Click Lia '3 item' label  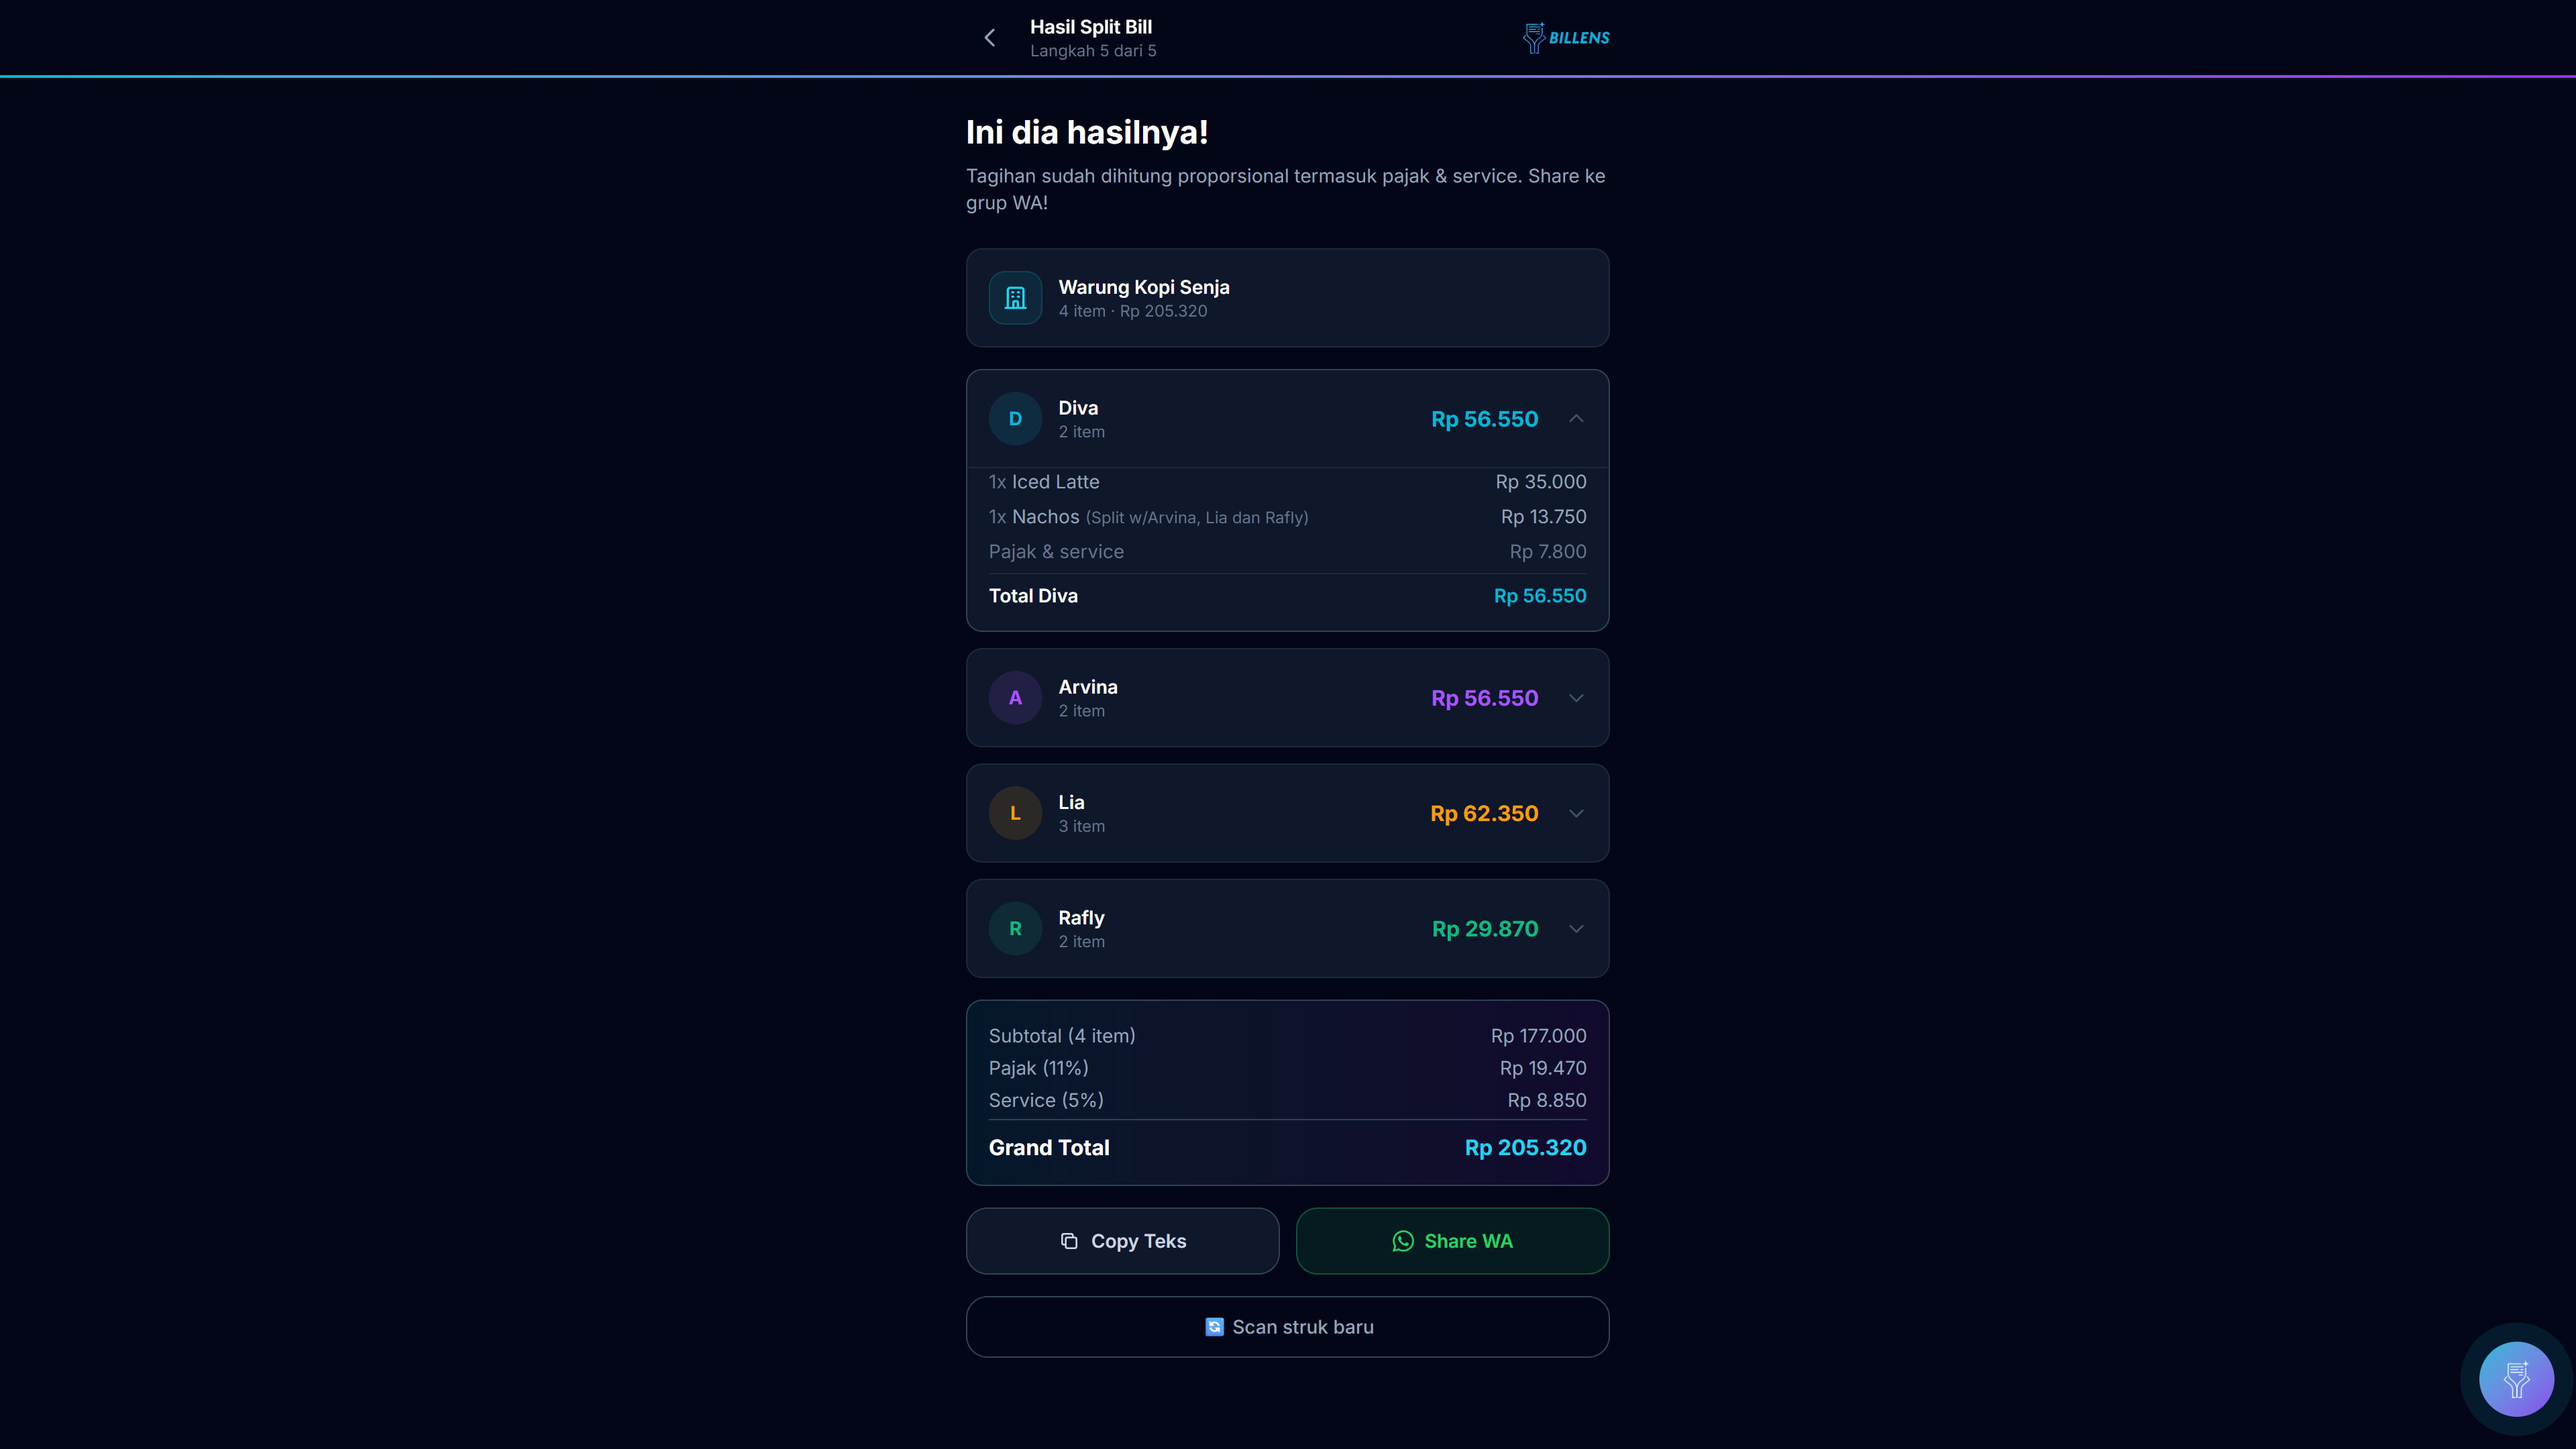(x=1082, y=826)
